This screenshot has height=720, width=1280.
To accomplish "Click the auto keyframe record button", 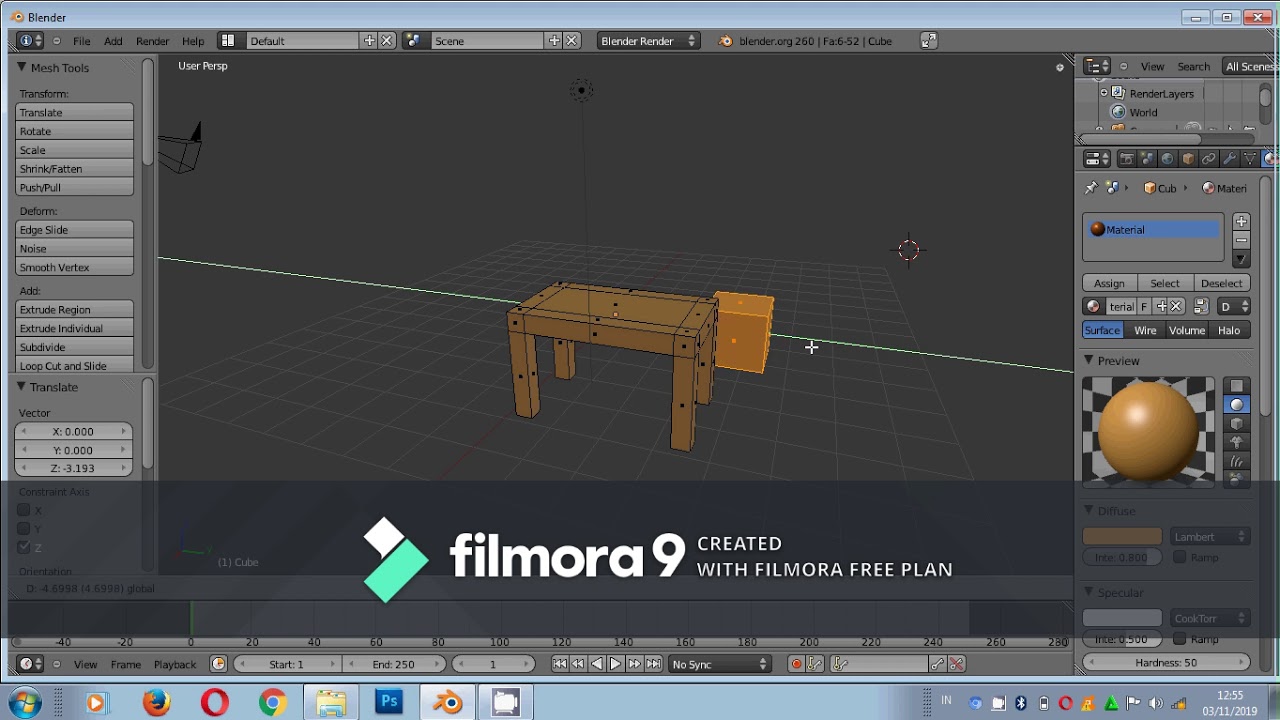I will 796,664.
